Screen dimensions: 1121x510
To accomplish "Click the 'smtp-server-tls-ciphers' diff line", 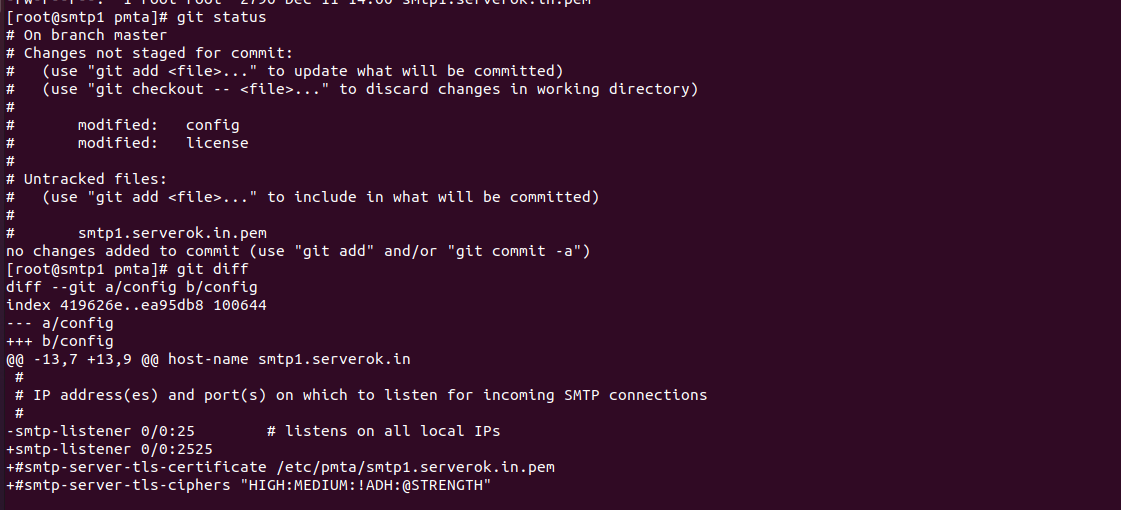I will pyautogui.click(x=249, y=485).
